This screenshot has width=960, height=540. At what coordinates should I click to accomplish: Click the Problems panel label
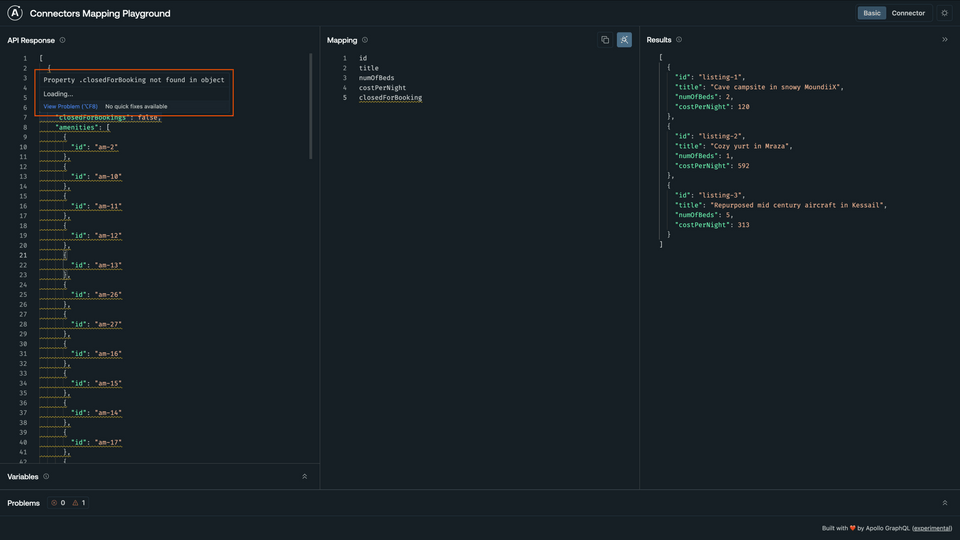(23, 503)
